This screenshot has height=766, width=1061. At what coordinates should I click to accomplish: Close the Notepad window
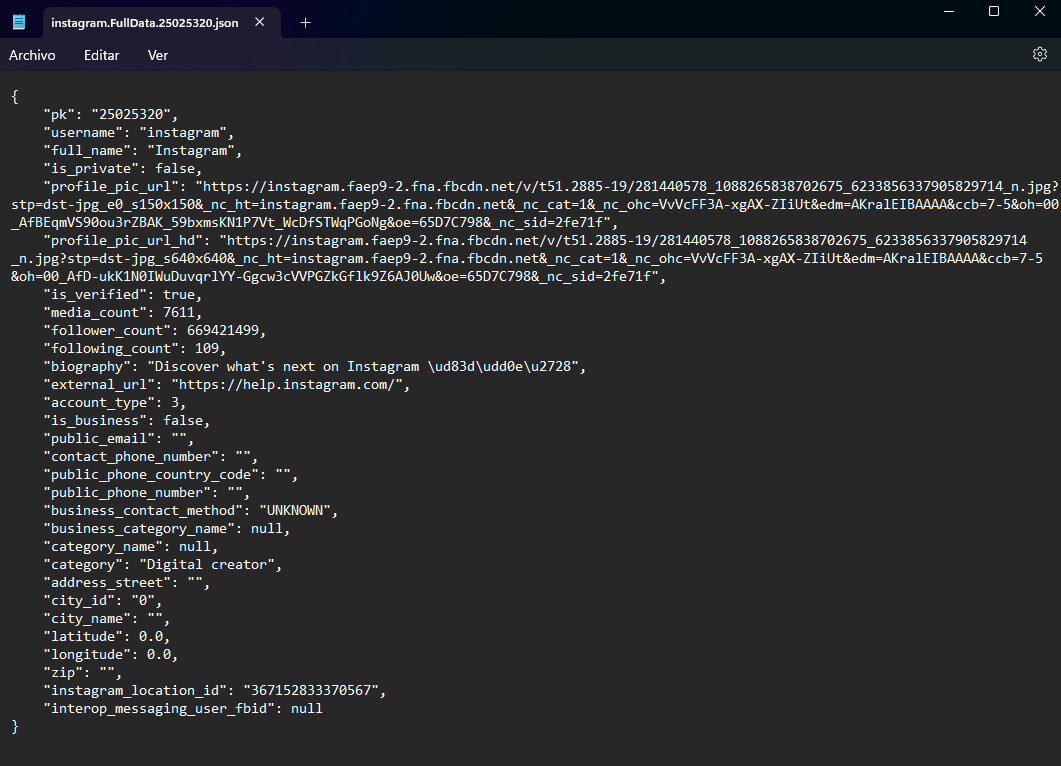[x=1039, y=12]
